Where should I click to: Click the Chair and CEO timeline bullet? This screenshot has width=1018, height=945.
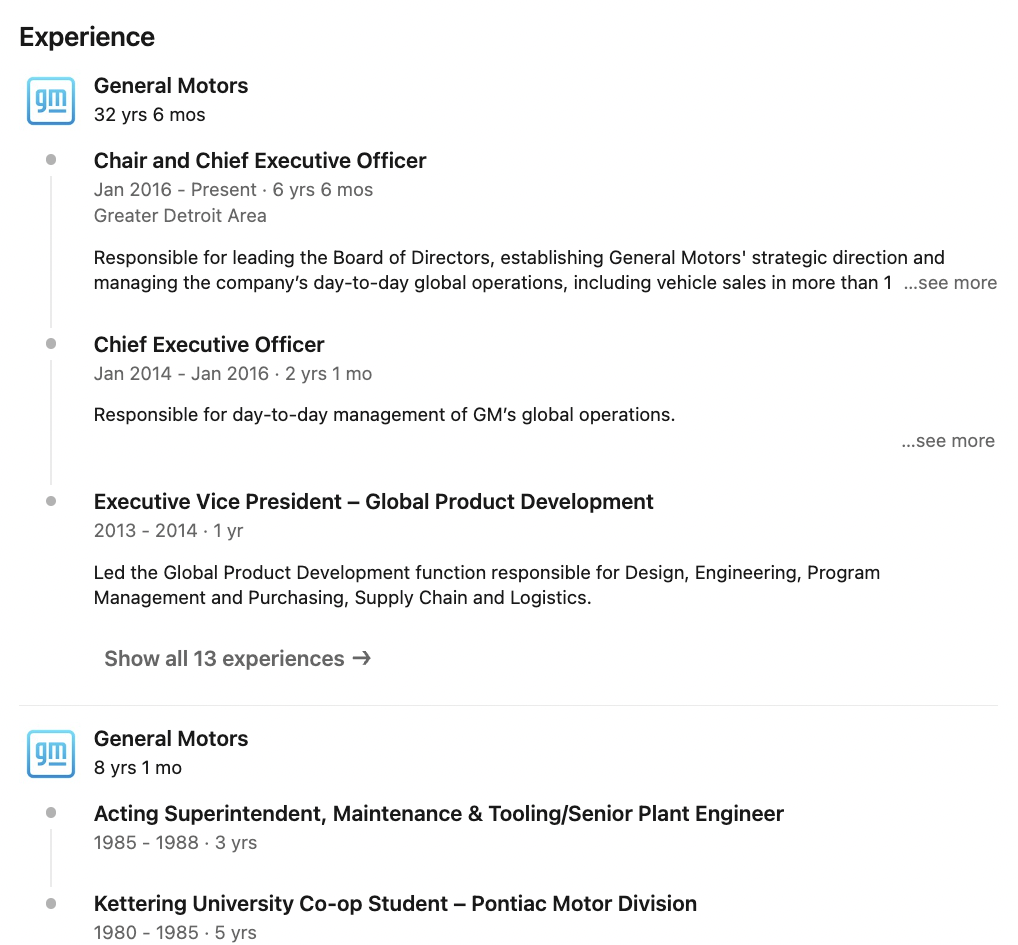click(x=51, y=160)
